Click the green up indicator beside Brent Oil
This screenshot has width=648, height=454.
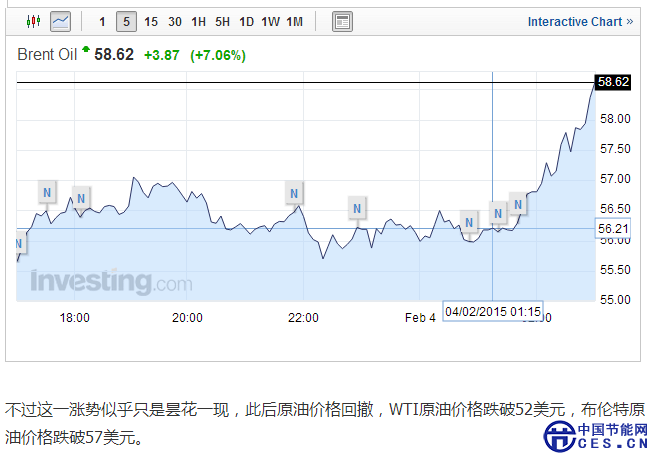coord(86,49)
